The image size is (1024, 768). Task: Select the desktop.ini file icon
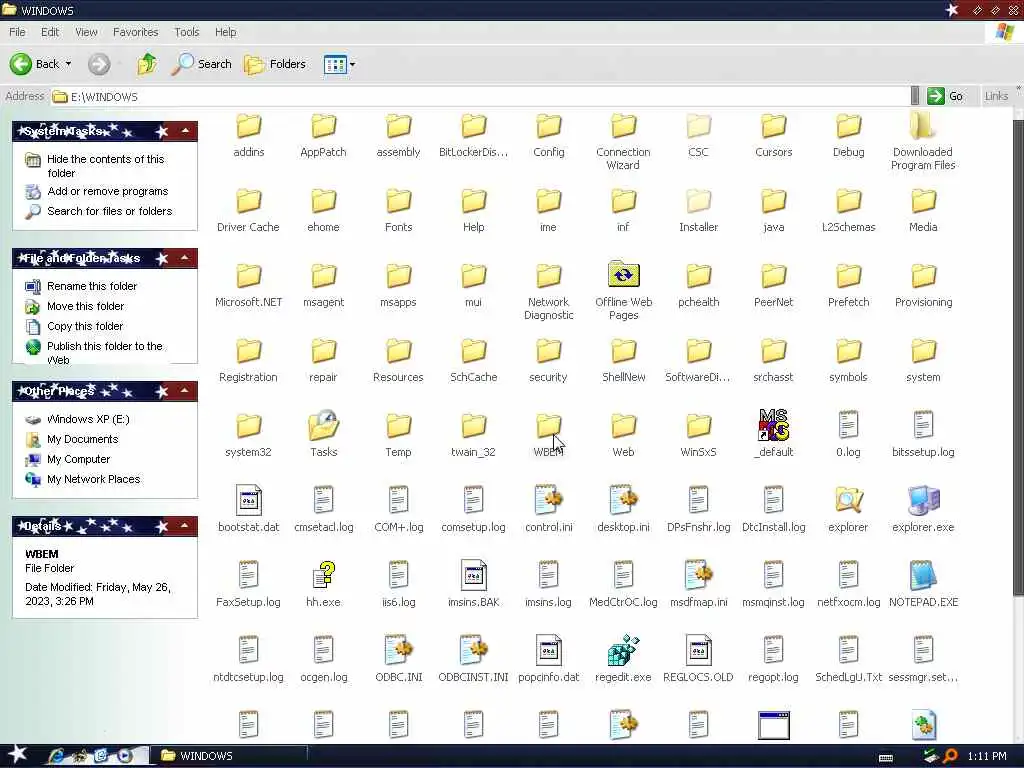coord(623,500)
